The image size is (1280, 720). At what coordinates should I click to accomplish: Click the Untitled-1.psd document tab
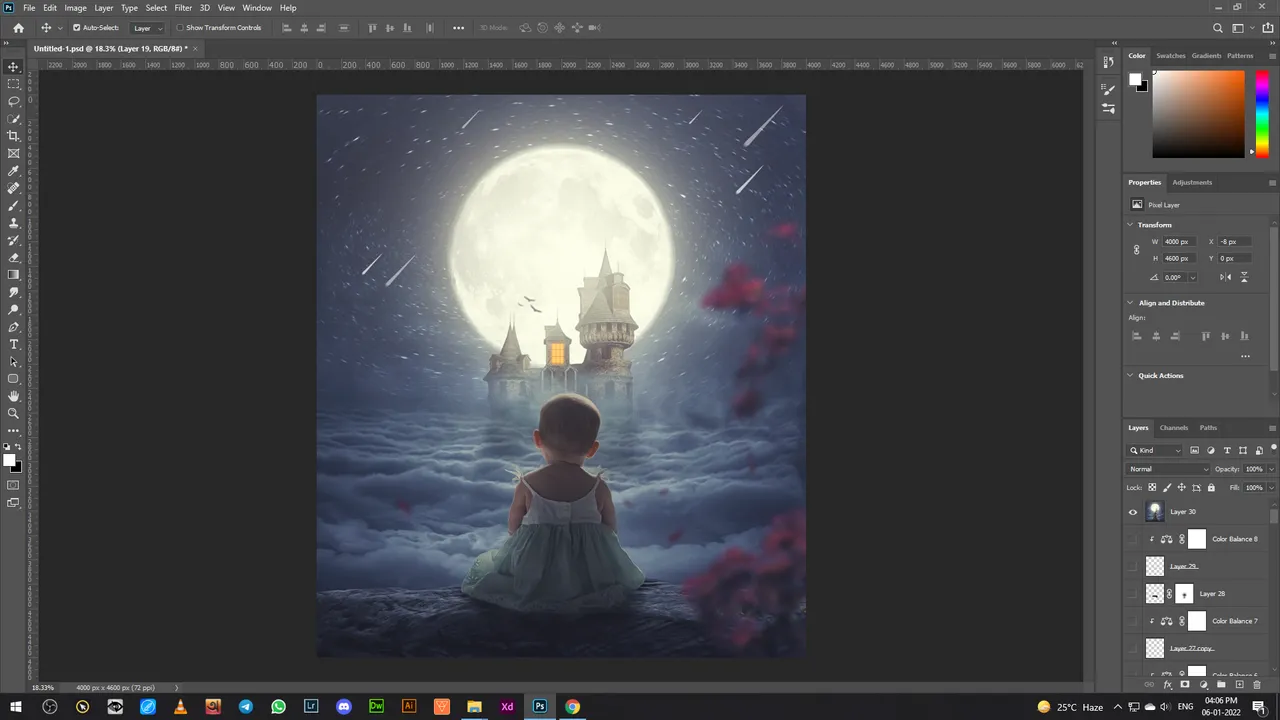tap(110, 48)
